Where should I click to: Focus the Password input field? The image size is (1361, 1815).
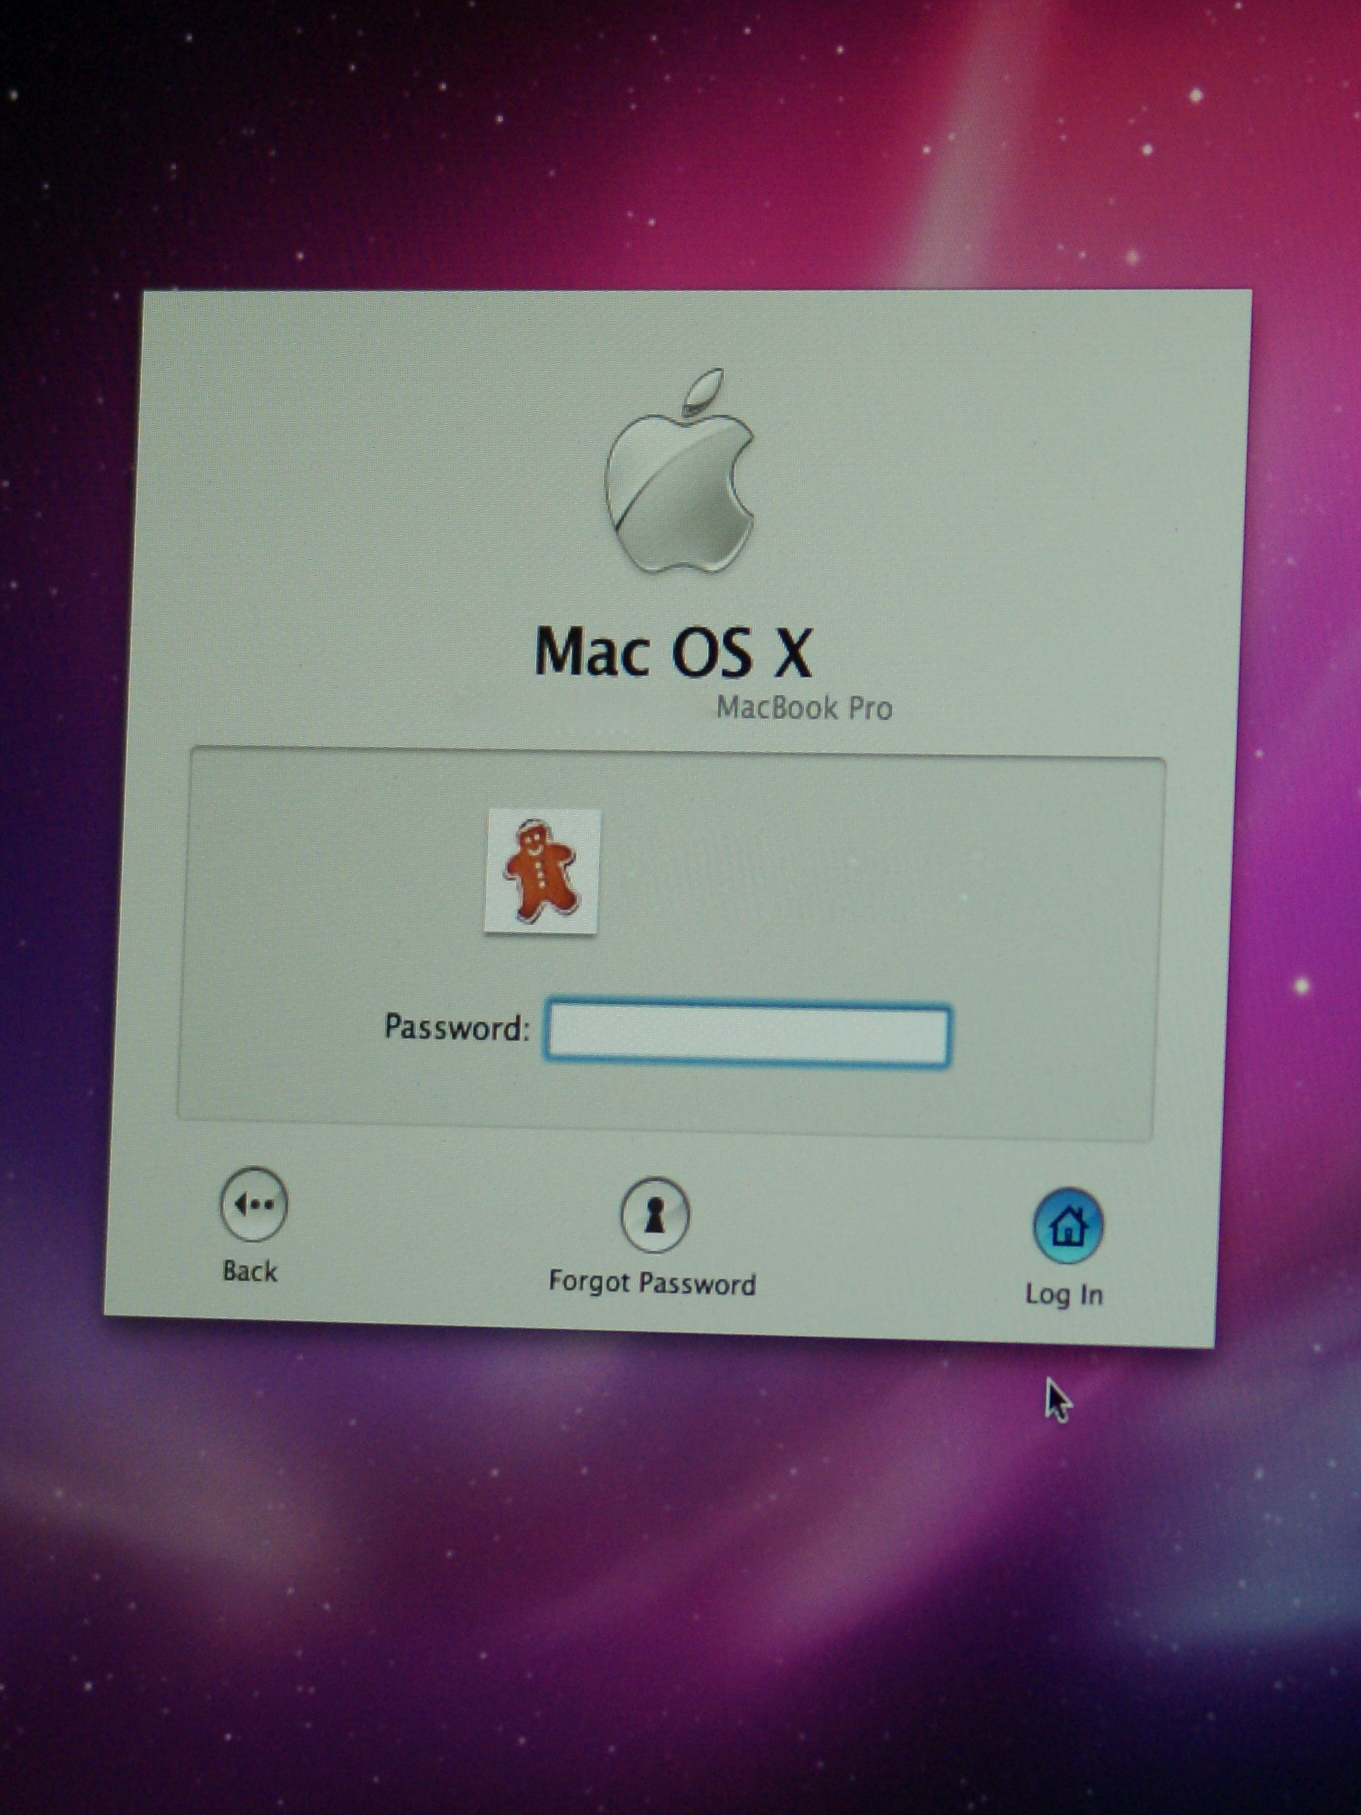[747, 1034]
